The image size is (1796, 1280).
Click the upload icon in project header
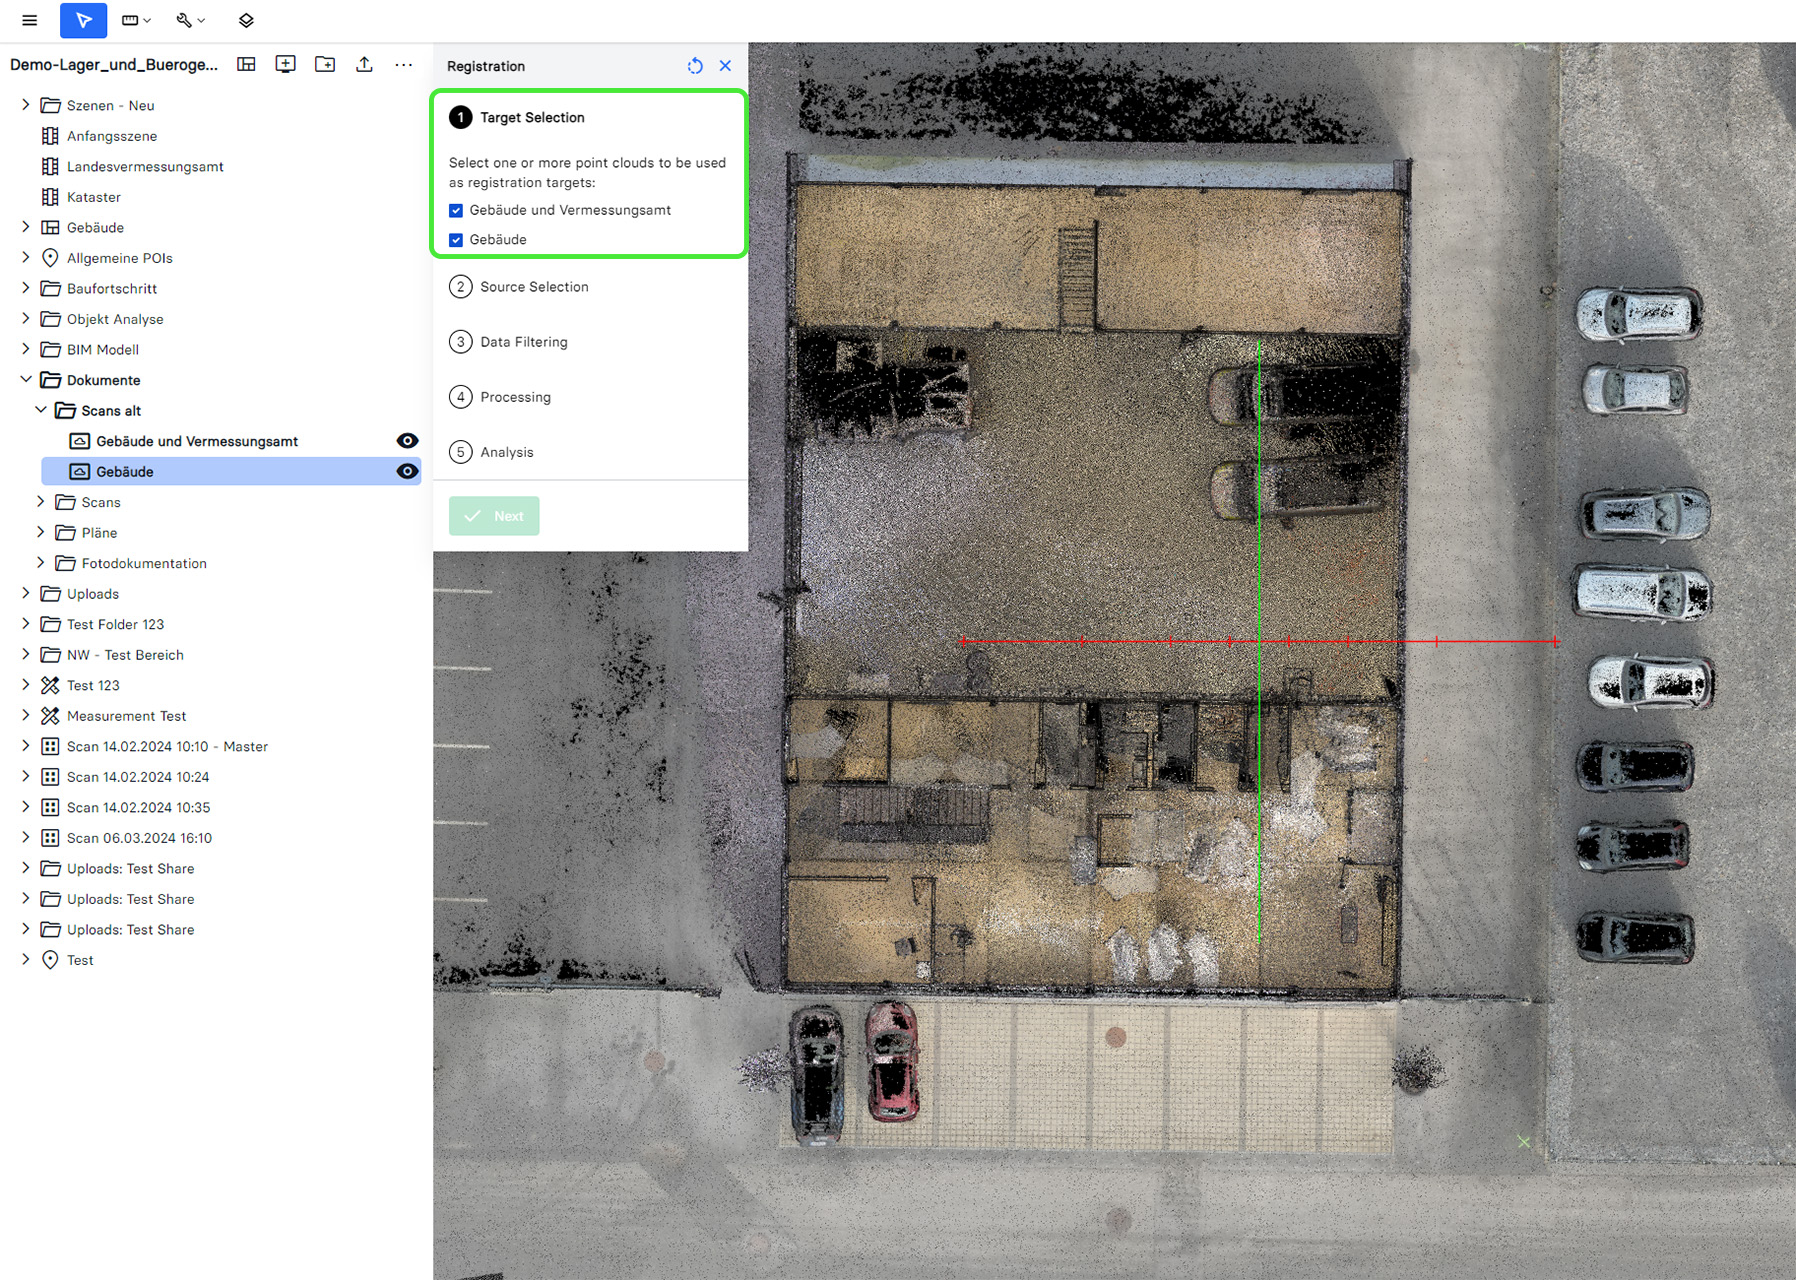pos(364,65)
